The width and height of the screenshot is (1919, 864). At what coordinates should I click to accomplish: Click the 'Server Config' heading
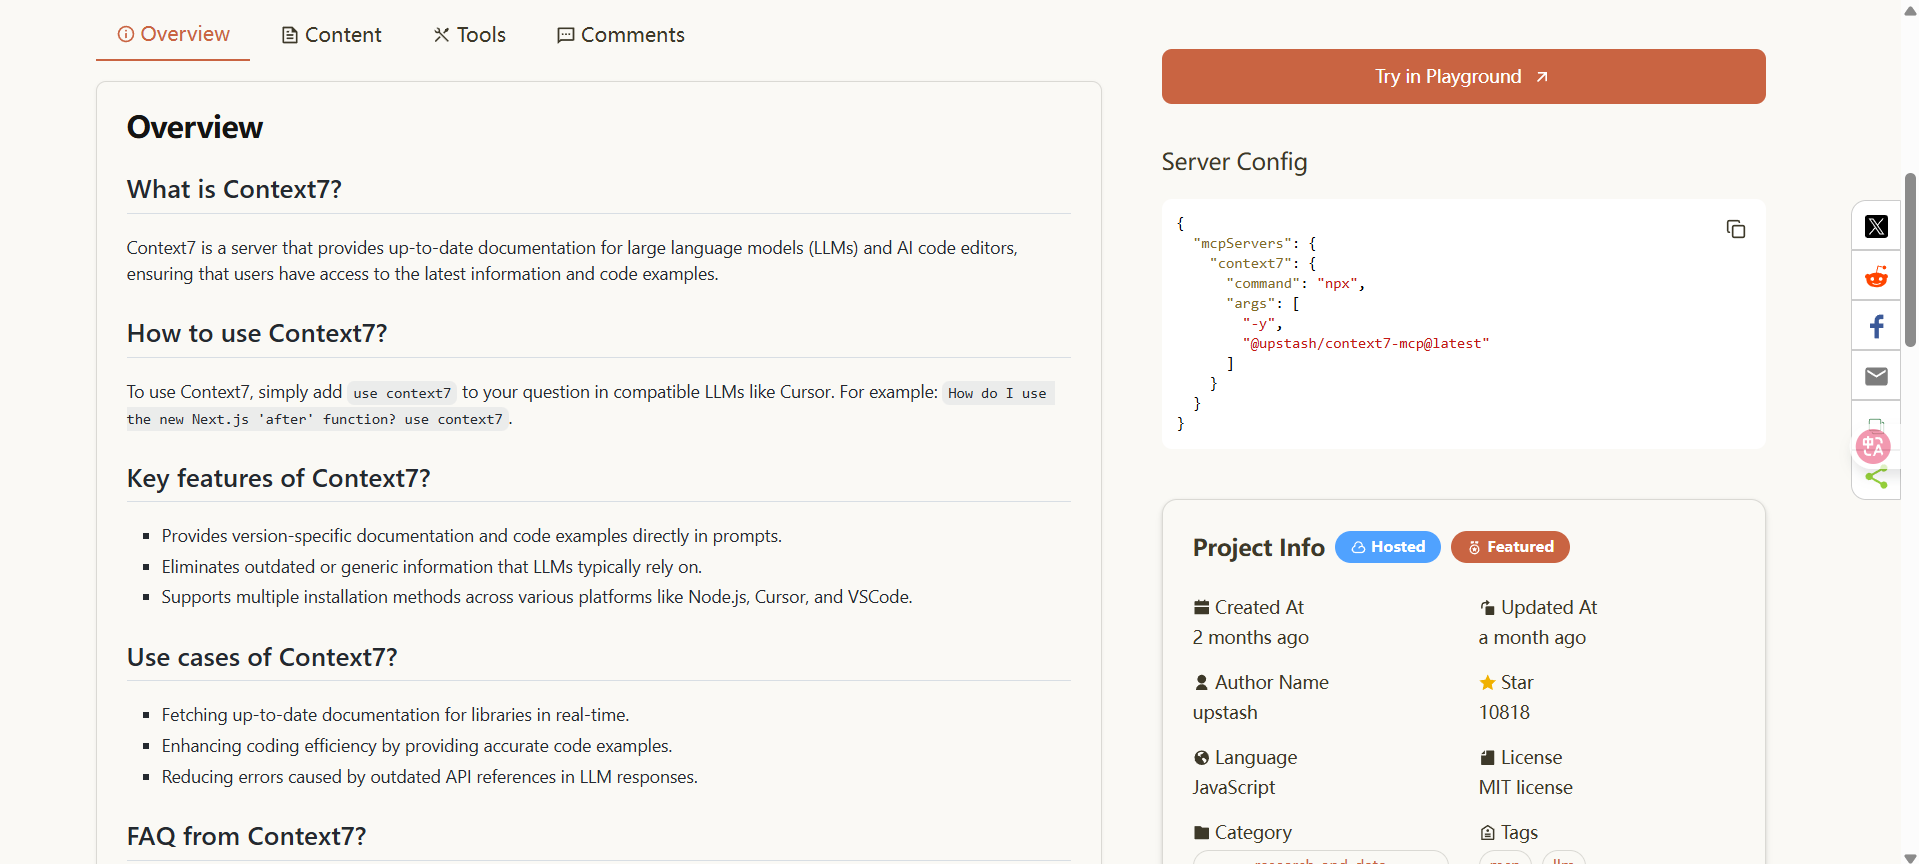click(1234, 161)
